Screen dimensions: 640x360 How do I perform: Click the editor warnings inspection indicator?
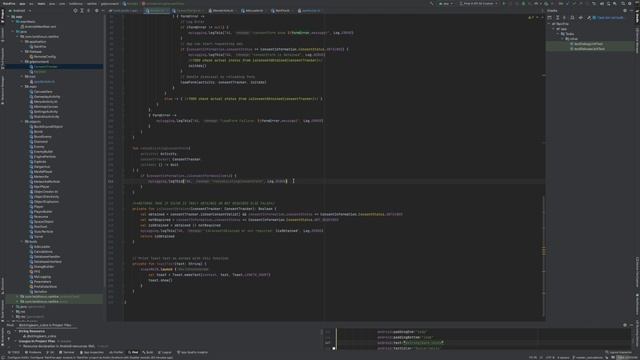(531, 18)
